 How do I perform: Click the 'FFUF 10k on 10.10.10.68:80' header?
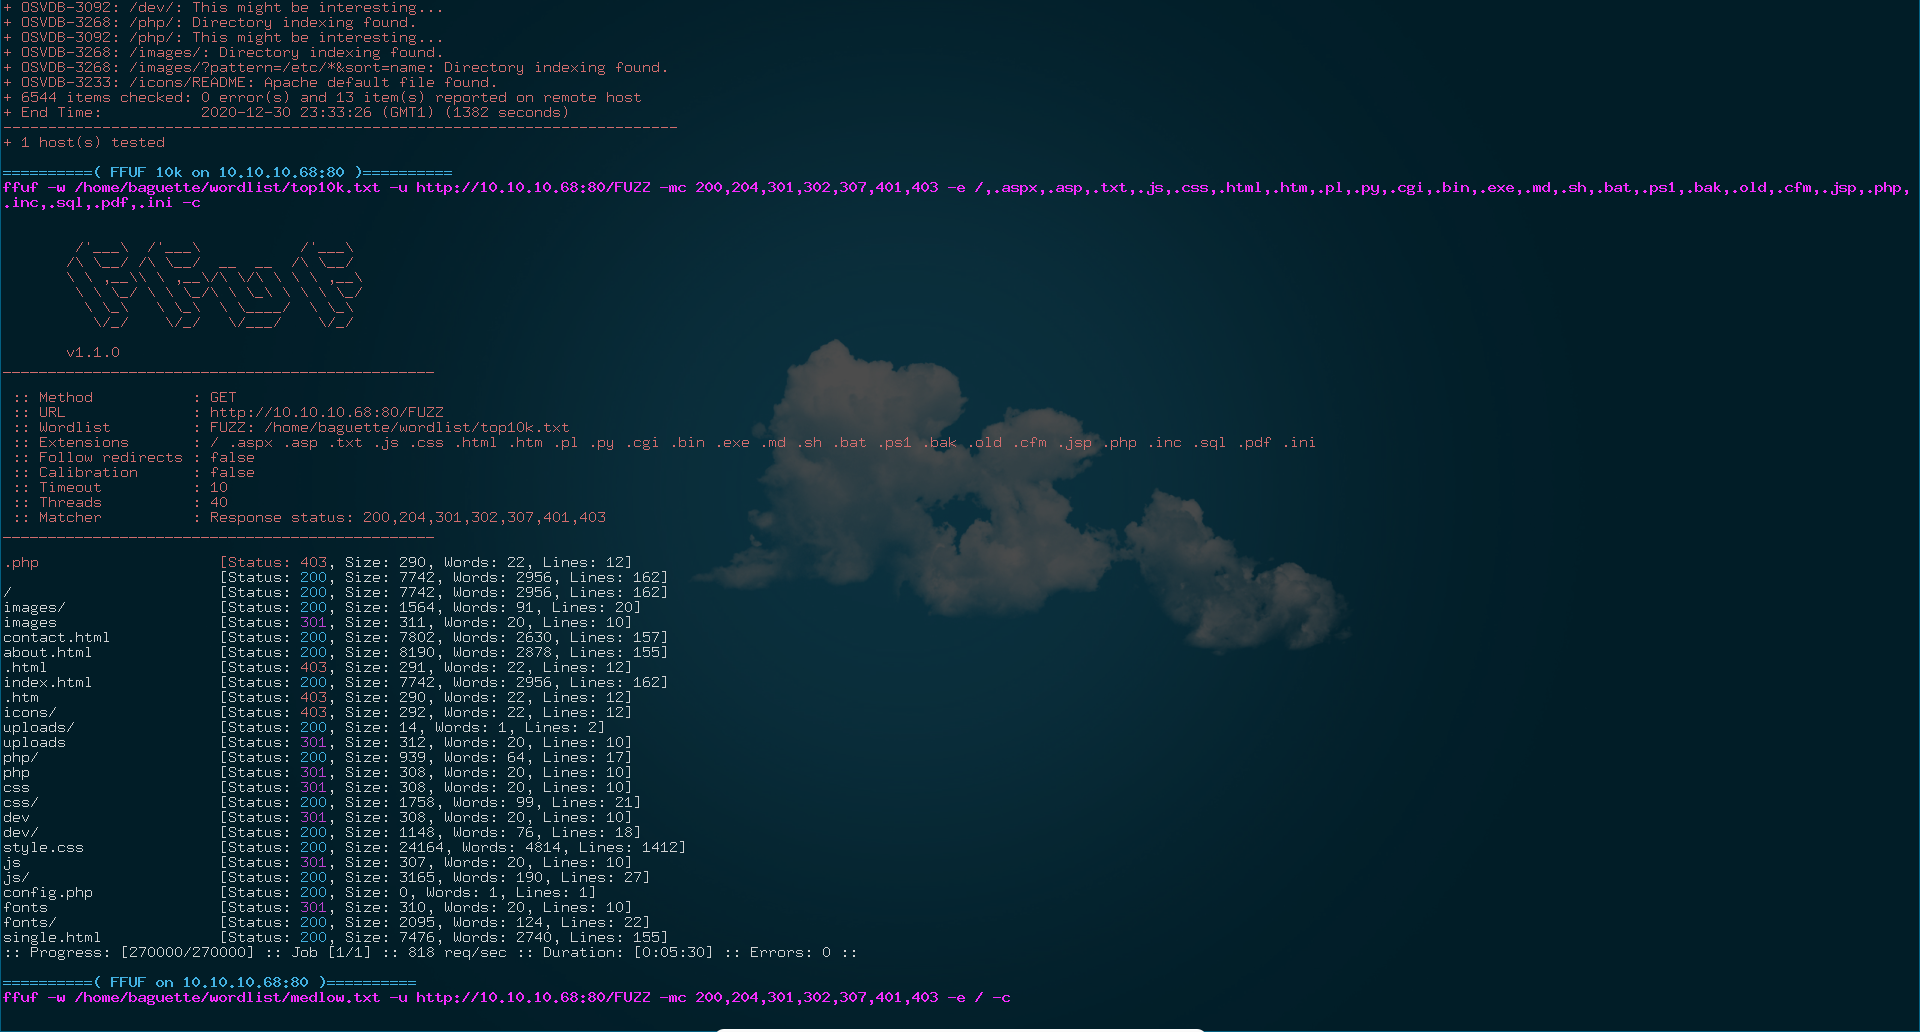227,173
